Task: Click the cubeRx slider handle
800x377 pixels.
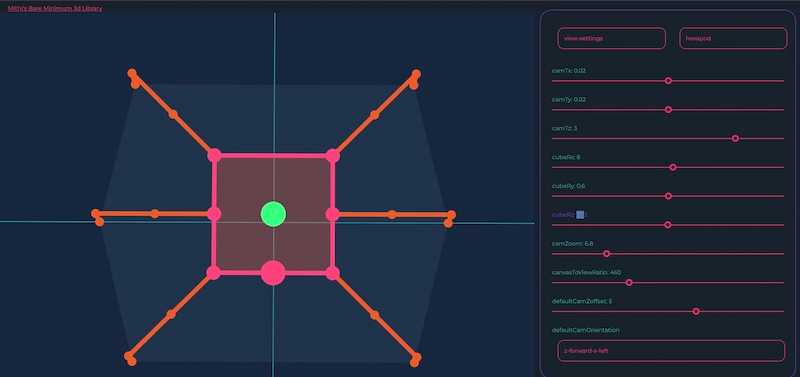Action: (672, 167)
